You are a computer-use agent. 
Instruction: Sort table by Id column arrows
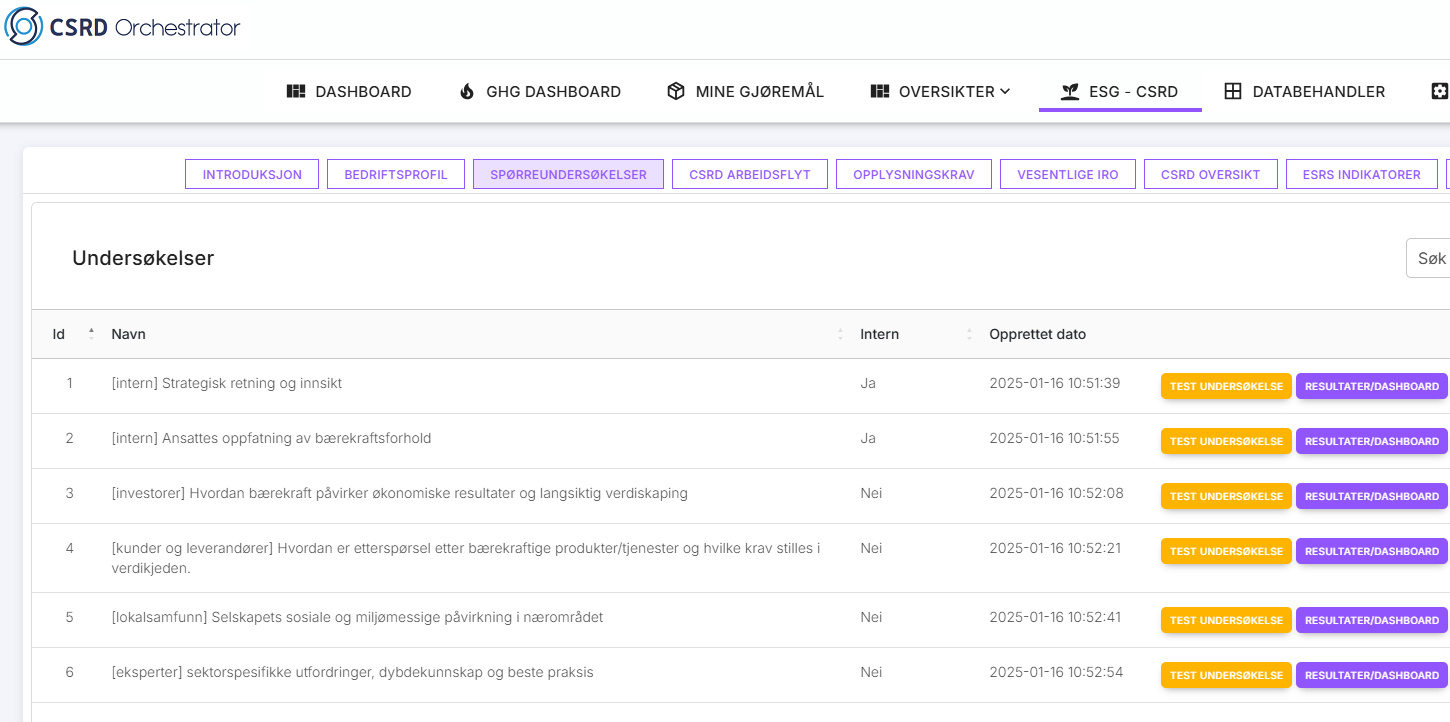click(x=91, y=334)
